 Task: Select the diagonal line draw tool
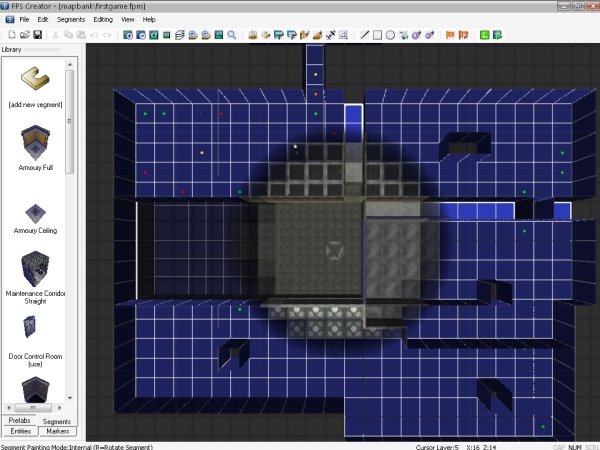tap(364, 35)
